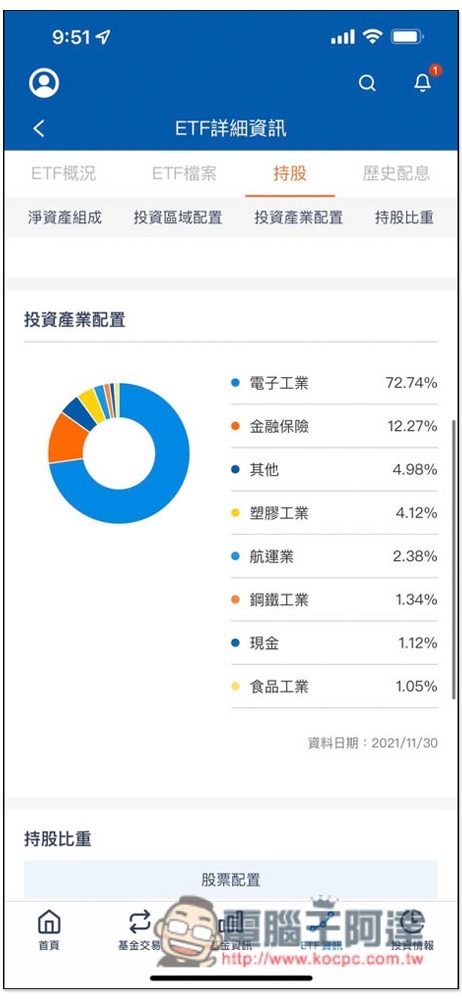The width and height of the screenshot is (462, 1000).
Task: Tap the search magnifier icon
Action: 367,83
